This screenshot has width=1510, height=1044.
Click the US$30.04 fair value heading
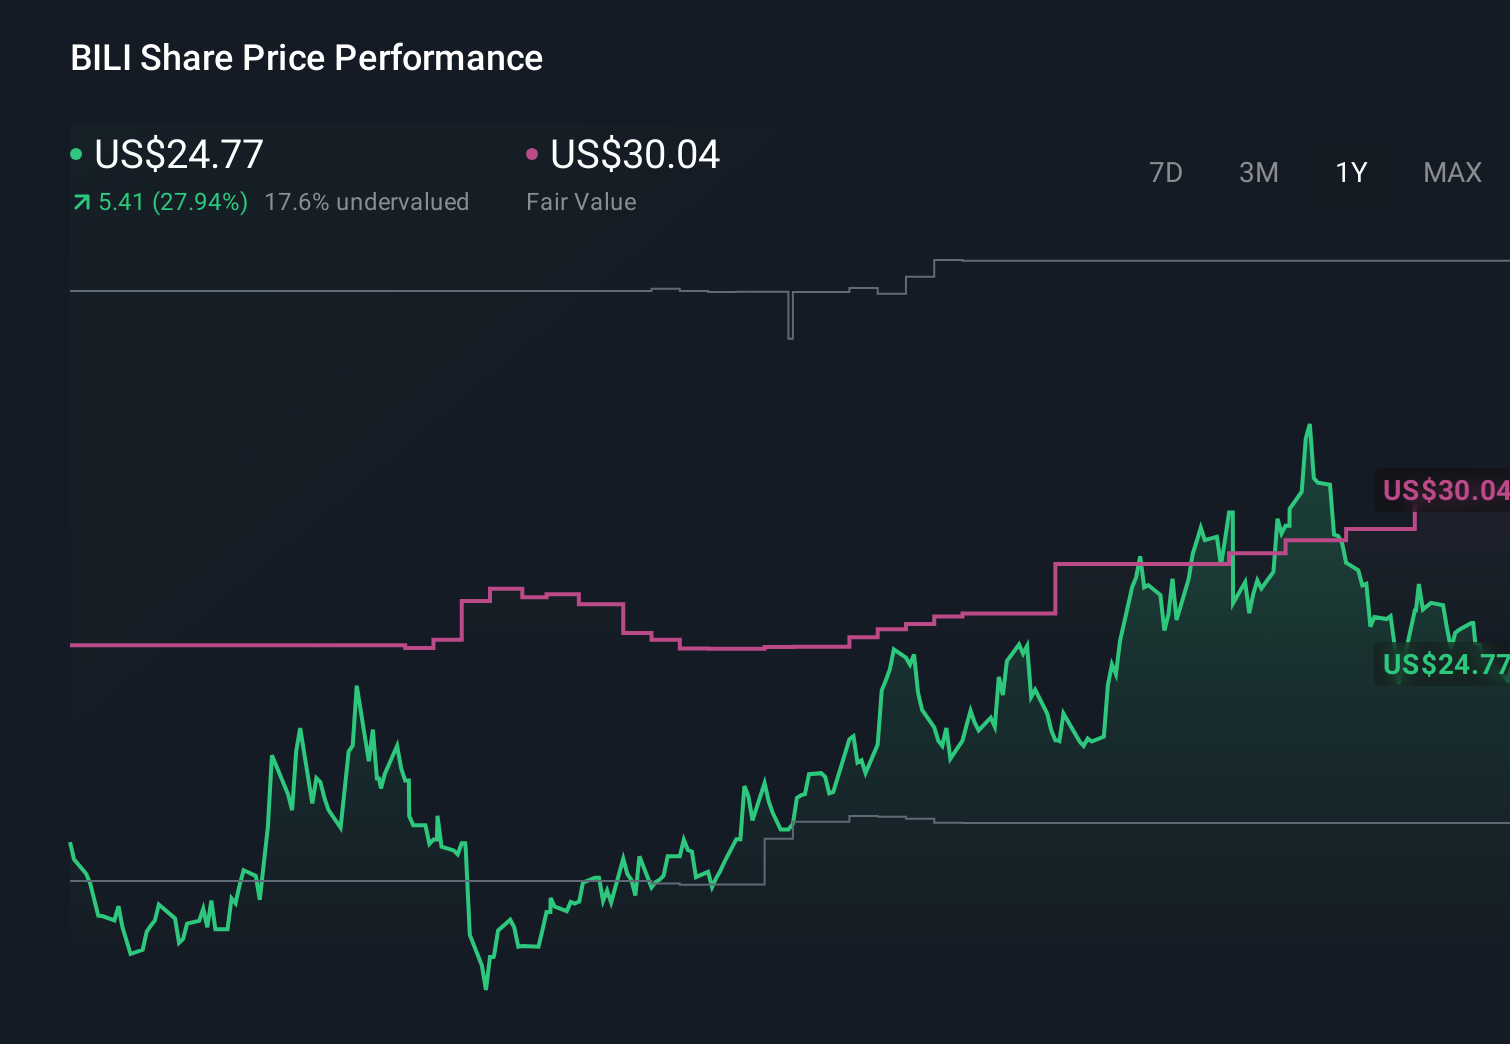click(x=635, y=154)
